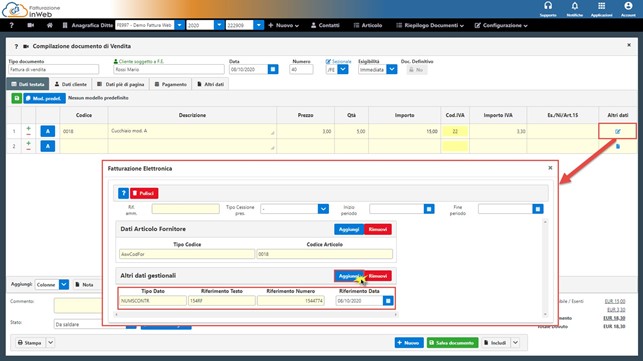Expand the Tipo Cessione prest. dropdown
This screenshot has height=361, width=643.
tap(323, 209)
